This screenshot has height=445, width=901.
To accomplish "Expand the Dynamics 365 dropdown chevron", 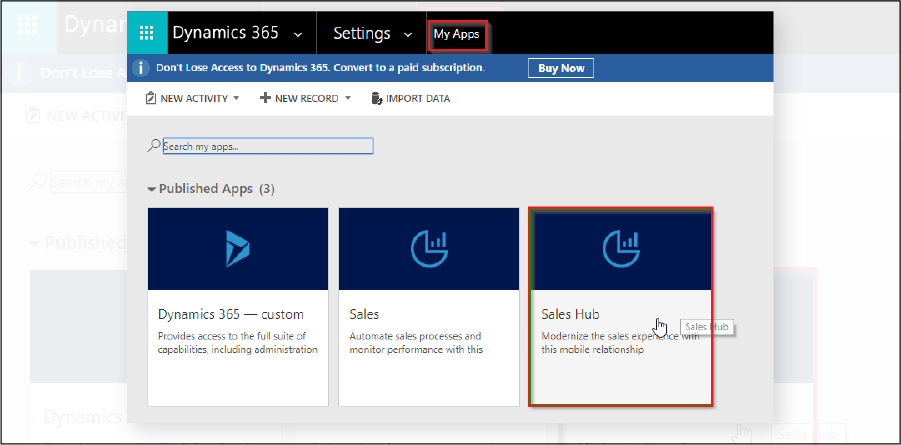I will pos(298,34).
